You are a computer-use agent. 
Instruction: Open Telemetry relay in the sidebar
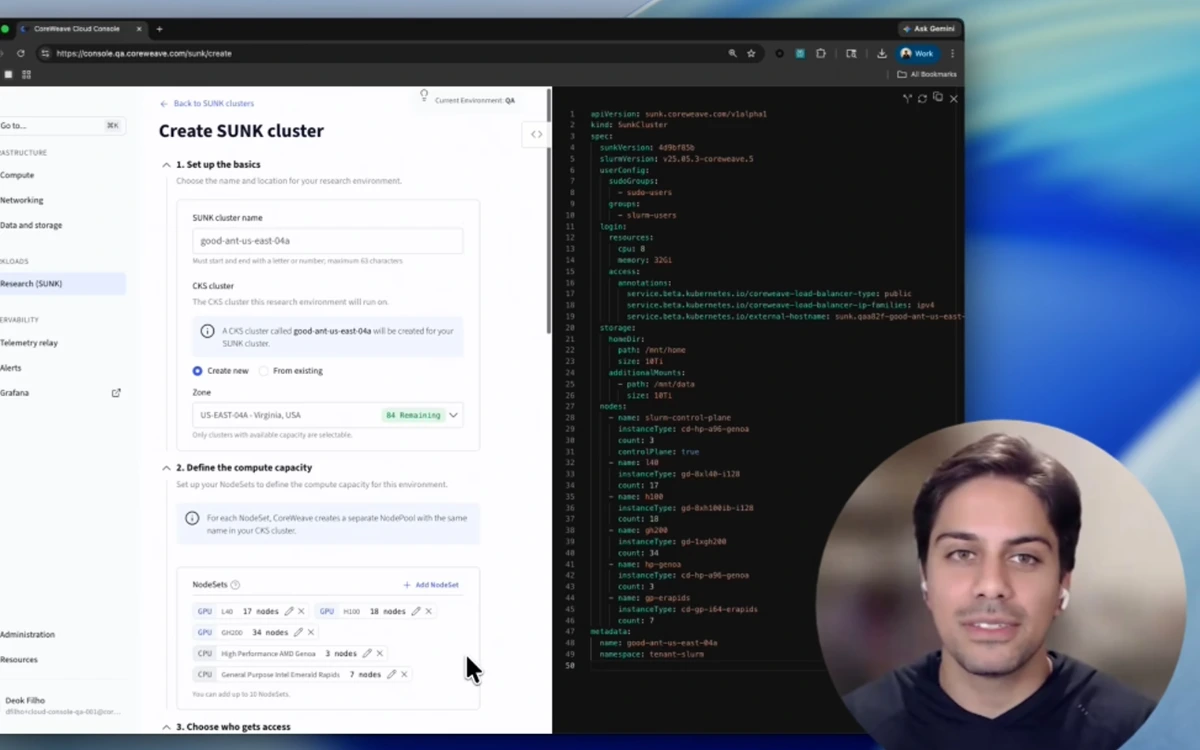click(29, 343)
